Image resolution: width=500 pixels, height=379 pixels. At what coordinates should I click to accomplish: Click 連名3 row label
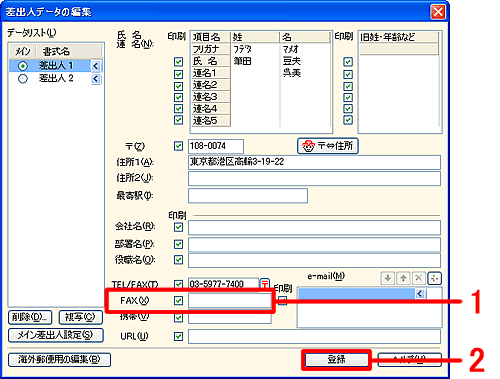tap(210, 97)
